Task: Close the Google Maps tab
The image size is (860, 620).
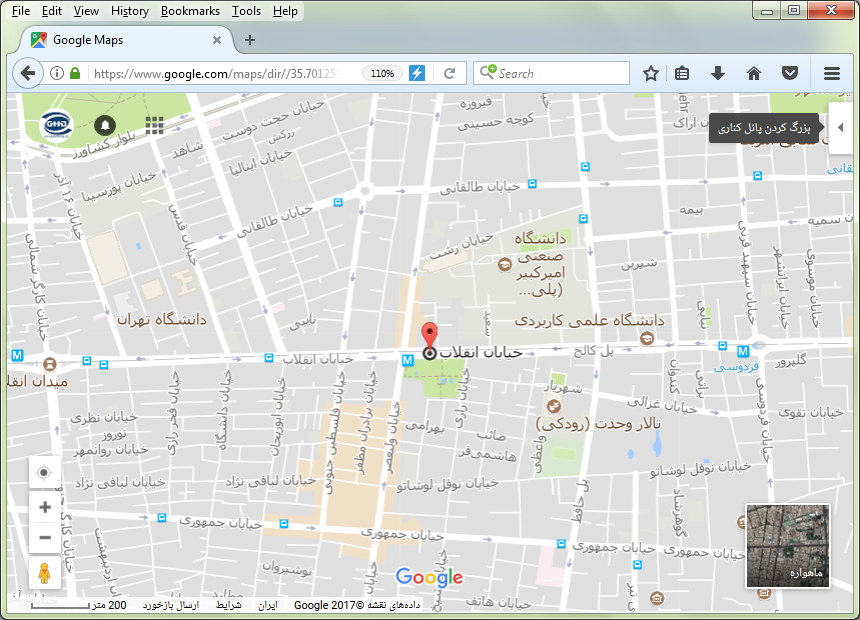Action: (x=217, y=40)
